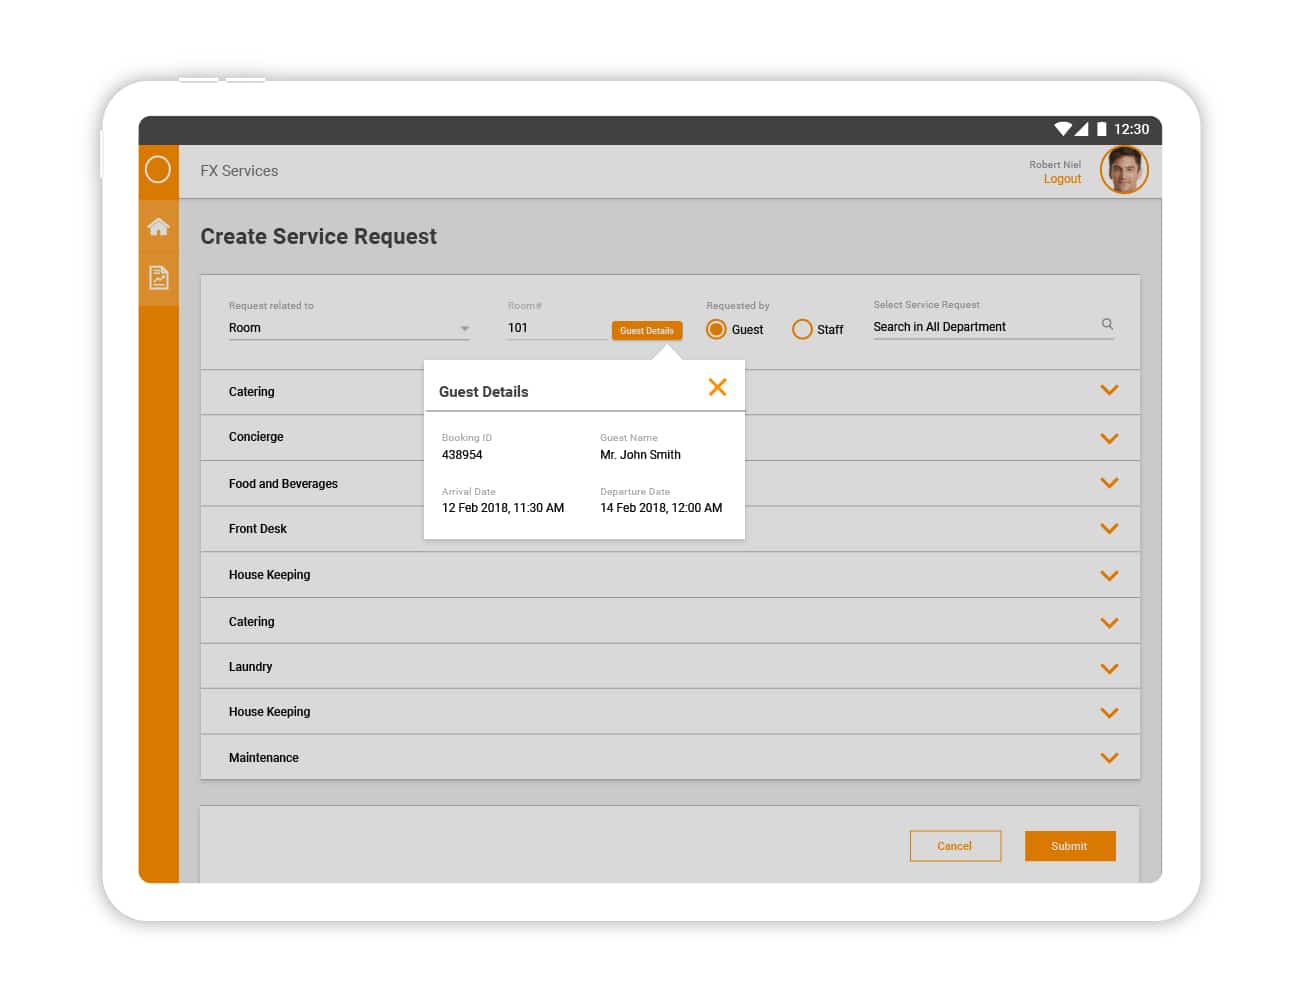Select the Guest radio button
The height and width of the screenshot is (1000, 1301).
click(716, 329)
